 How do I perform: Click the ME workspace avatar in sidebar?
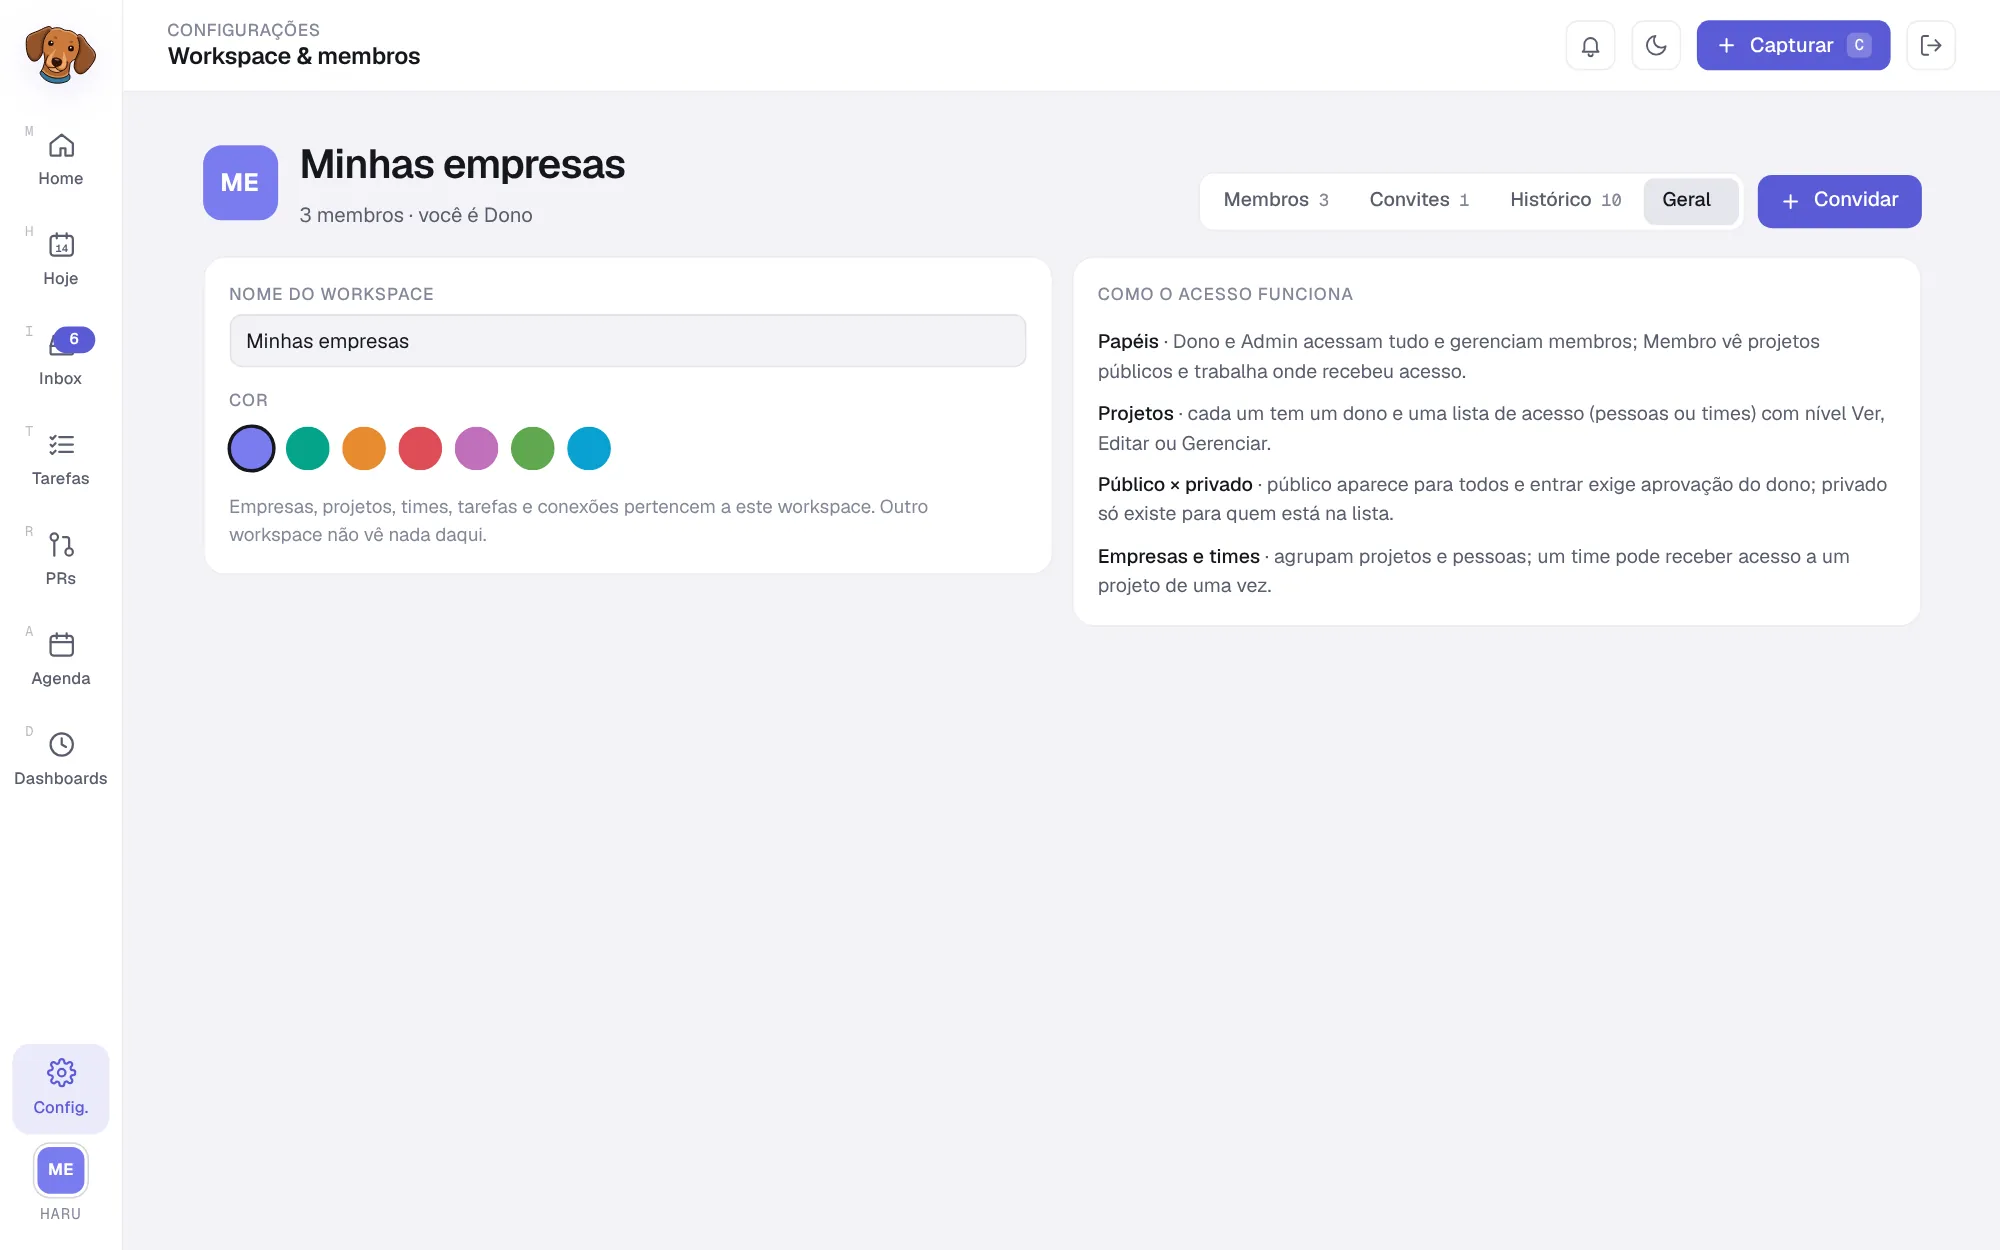click(x=61, y=1170)
